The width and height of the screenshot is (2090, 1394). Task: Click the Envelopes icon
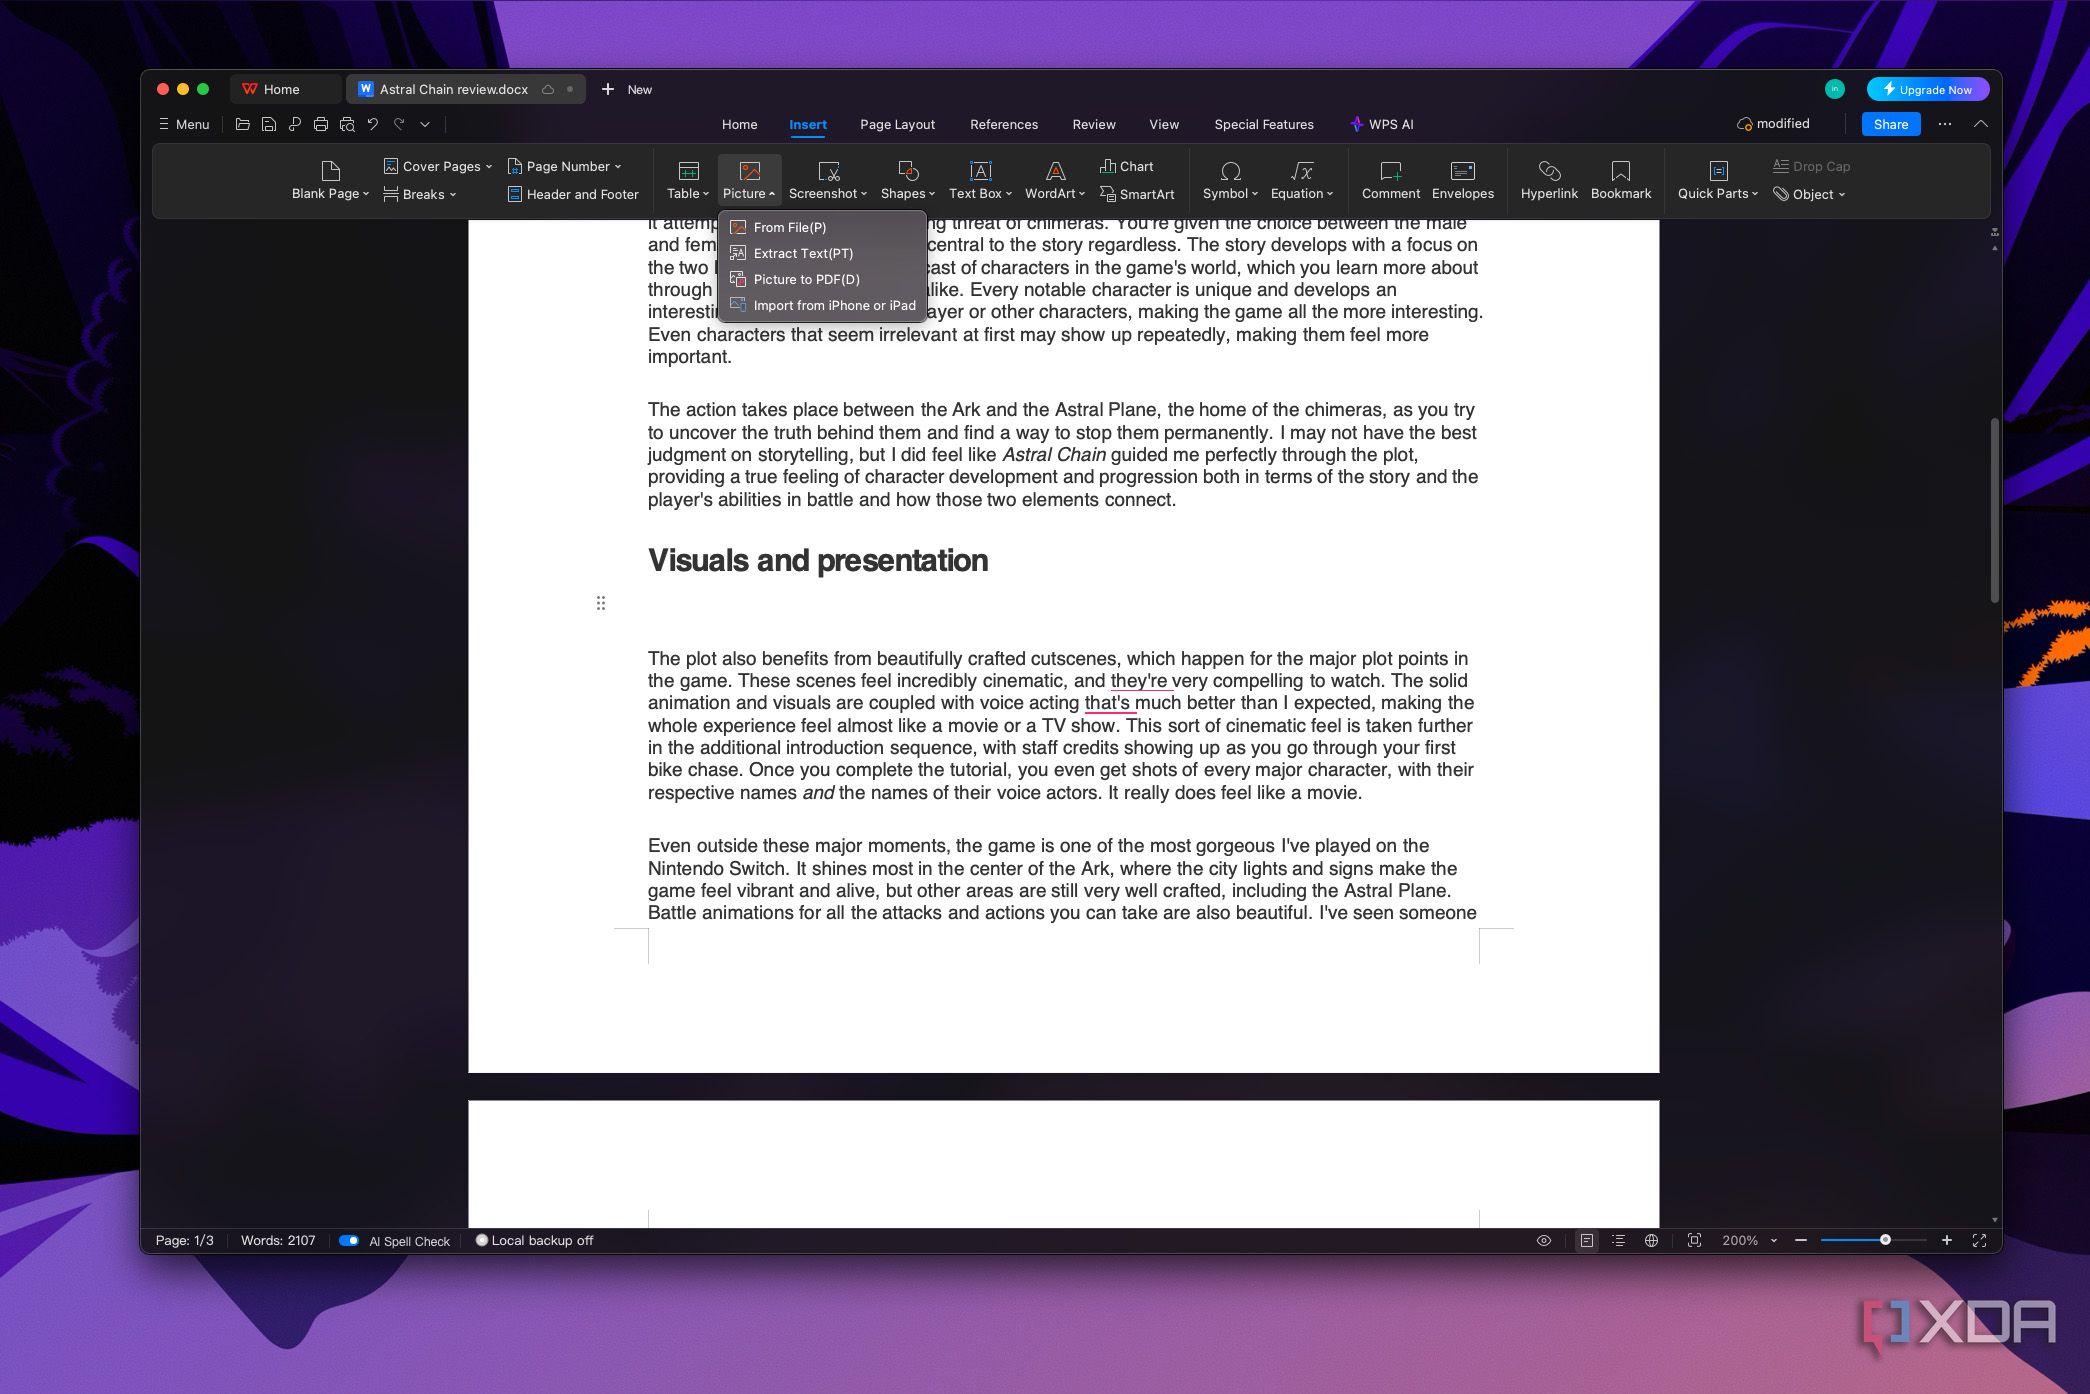(x=1462, y=171)
